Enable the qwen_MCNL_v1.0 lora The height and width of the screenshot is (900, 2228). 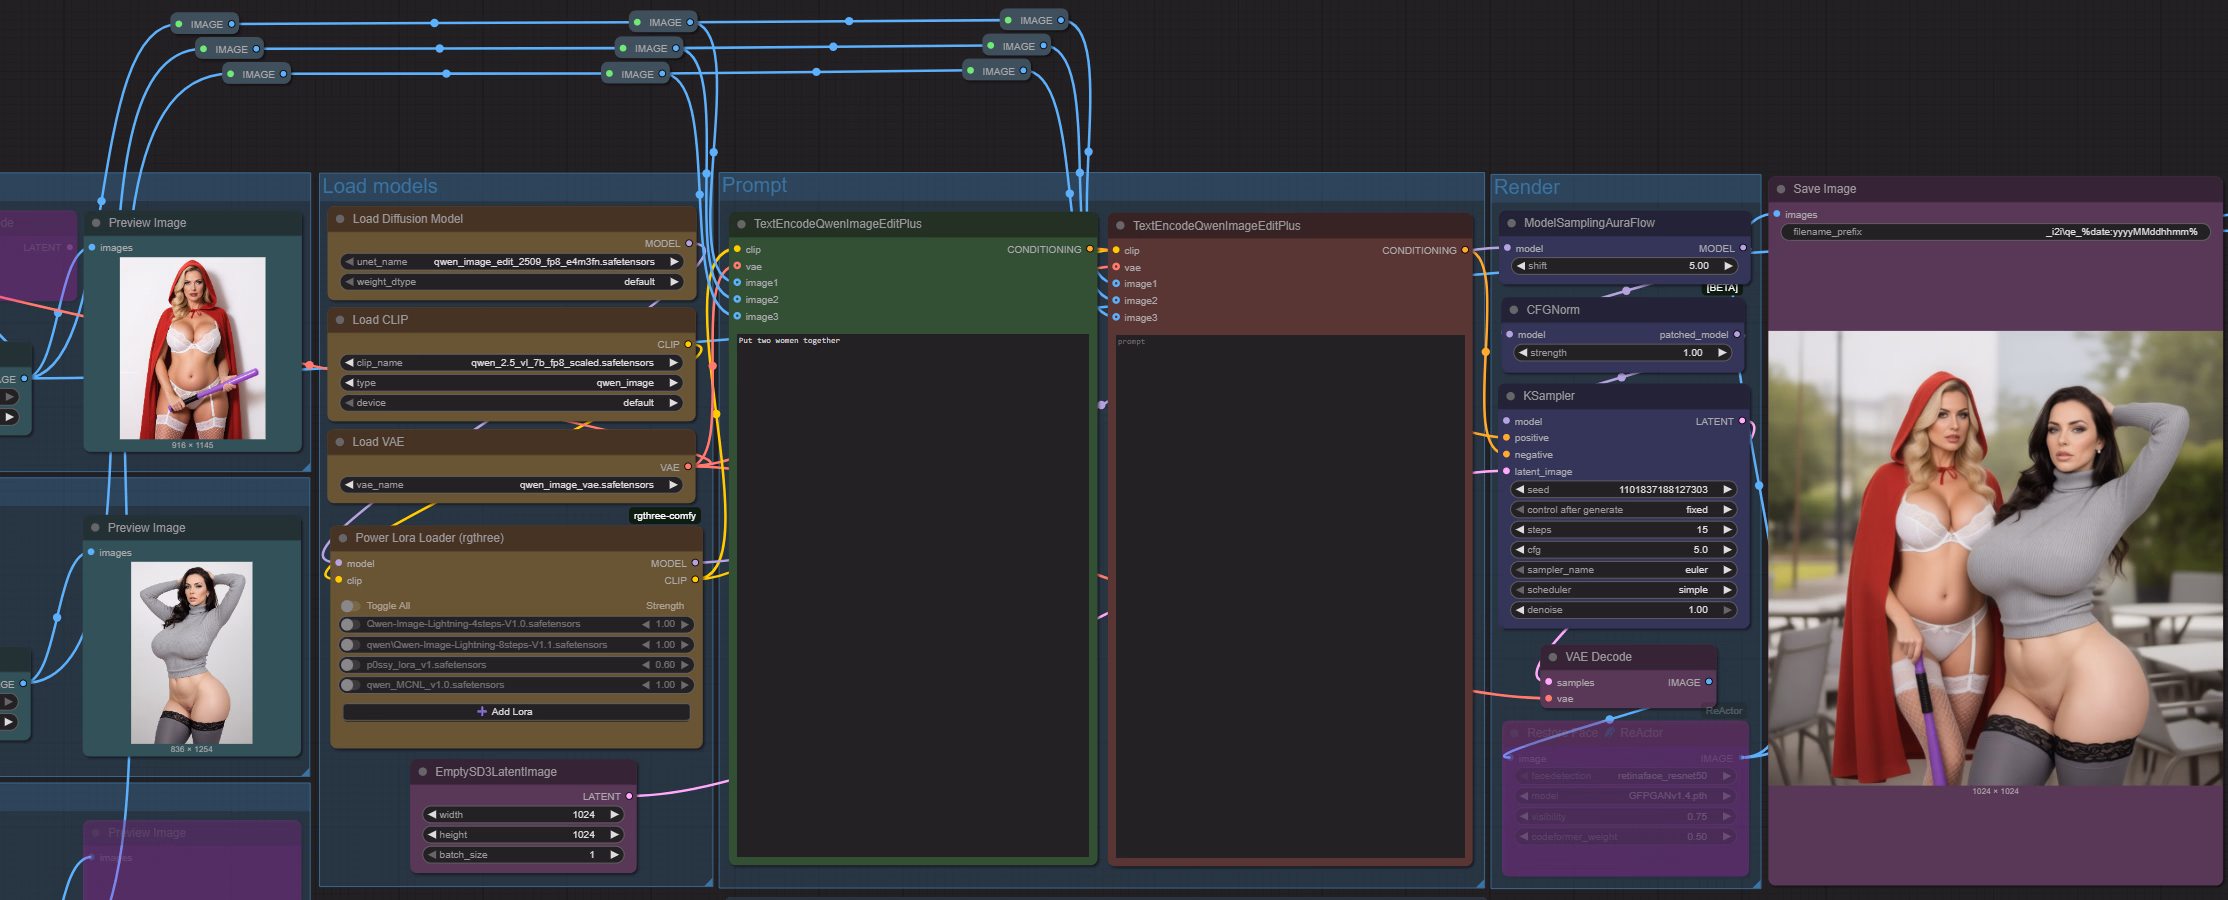[x=350, y=685]
